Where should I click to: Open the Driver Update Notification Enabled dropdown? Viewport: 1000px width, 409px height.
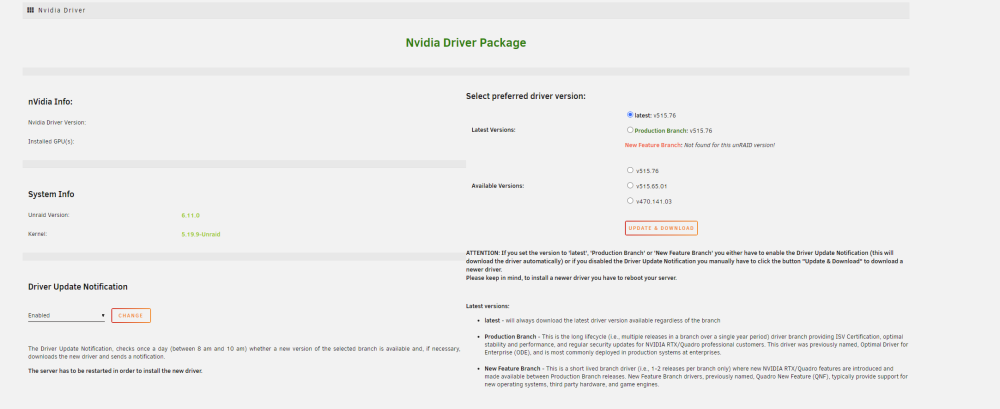(66, 315)
